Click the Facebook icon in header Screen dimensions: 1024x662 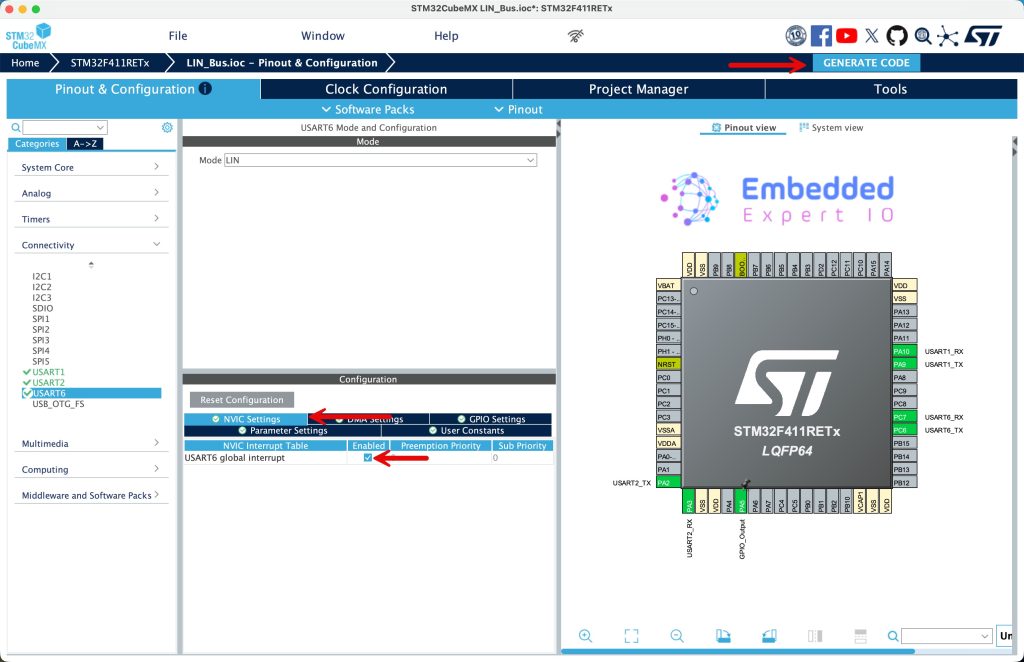click(x=821, y=36)
